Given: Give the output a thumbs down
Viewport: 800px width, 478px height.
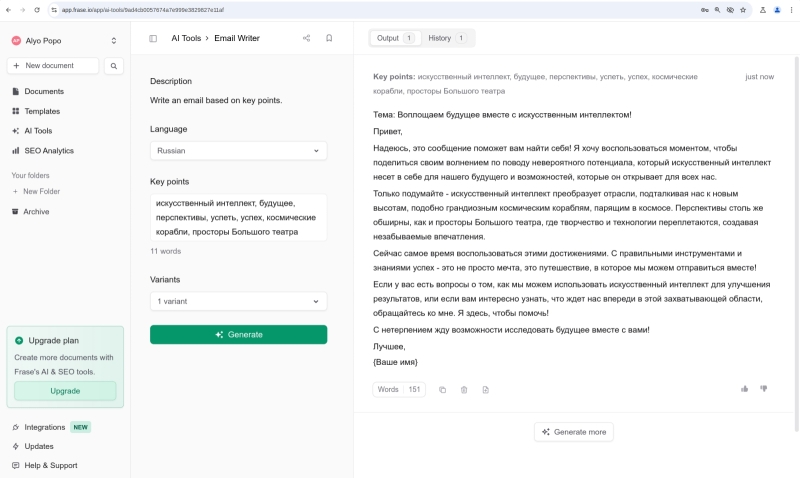Looking at the screenshot, I should [x=764, y=388].
